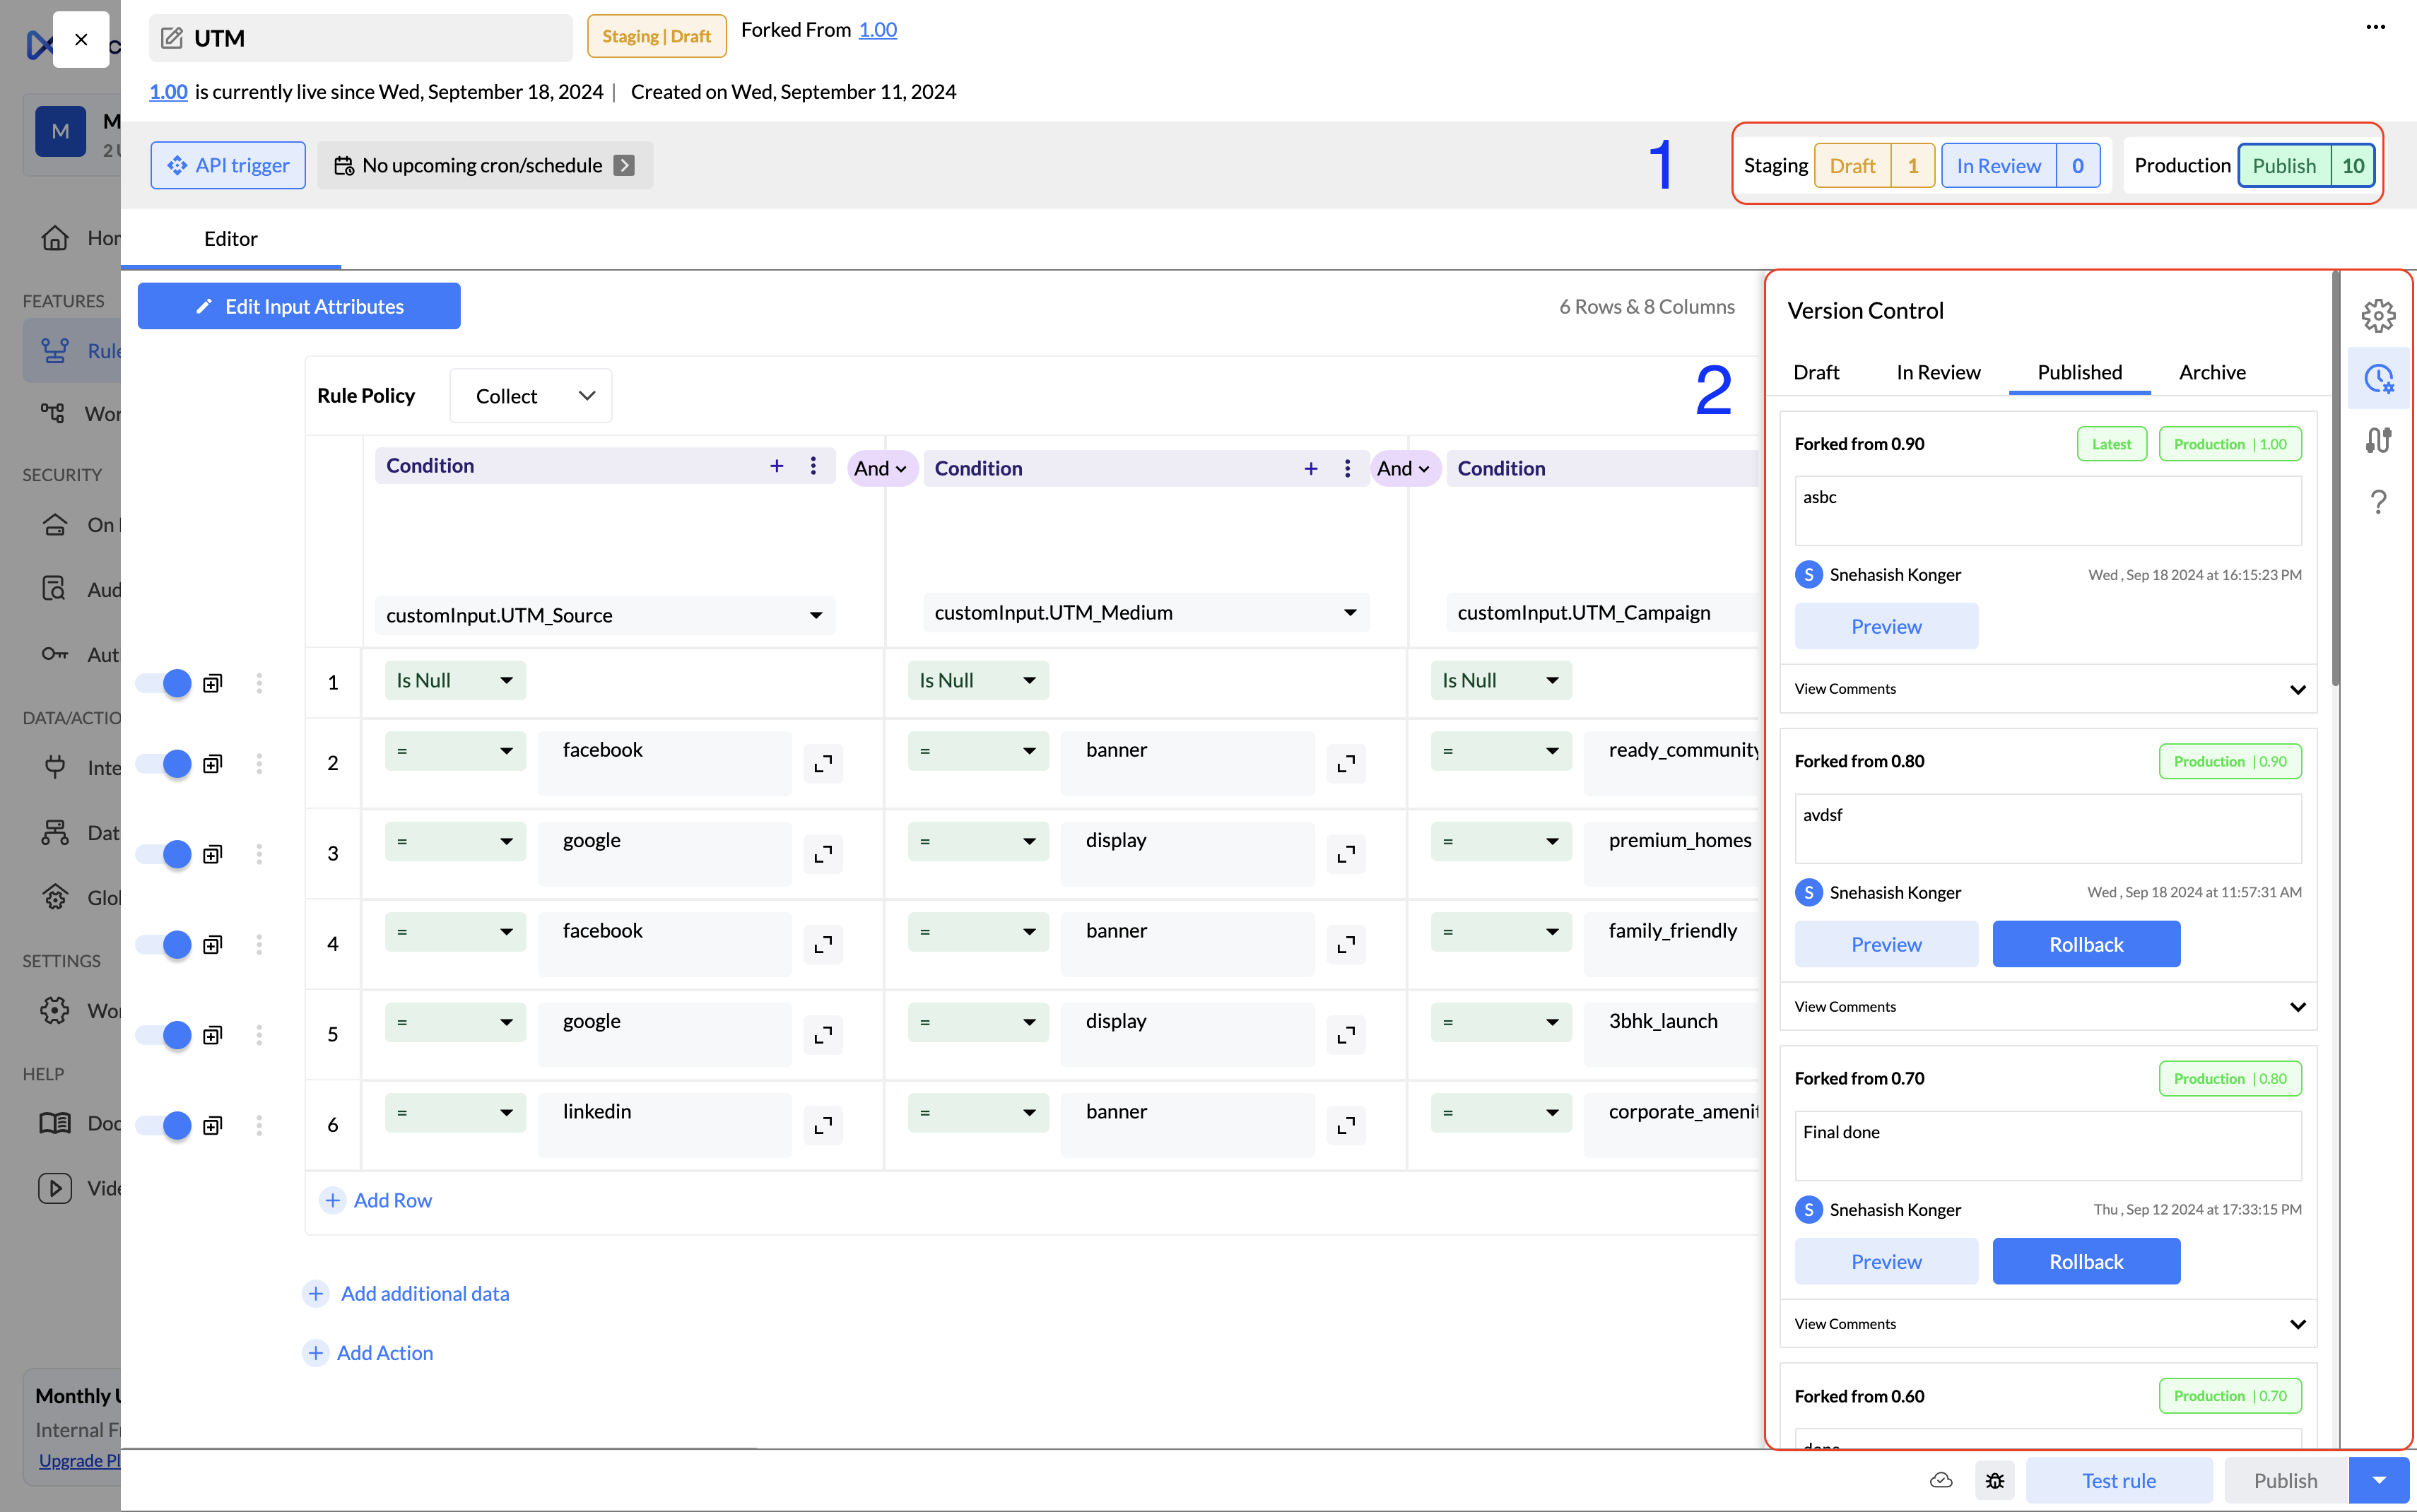
Task: Open three-dot menu on first Condition column
Action: [x=813, y=466]
